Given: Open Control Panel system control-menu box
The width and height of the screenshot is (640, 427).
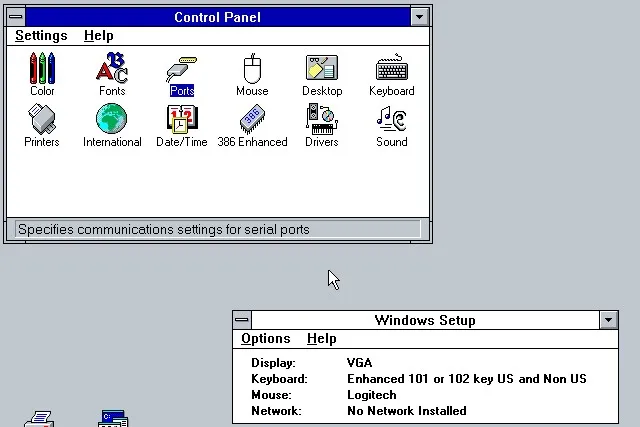Looking at the screenshot, I should tap(16, 17).
